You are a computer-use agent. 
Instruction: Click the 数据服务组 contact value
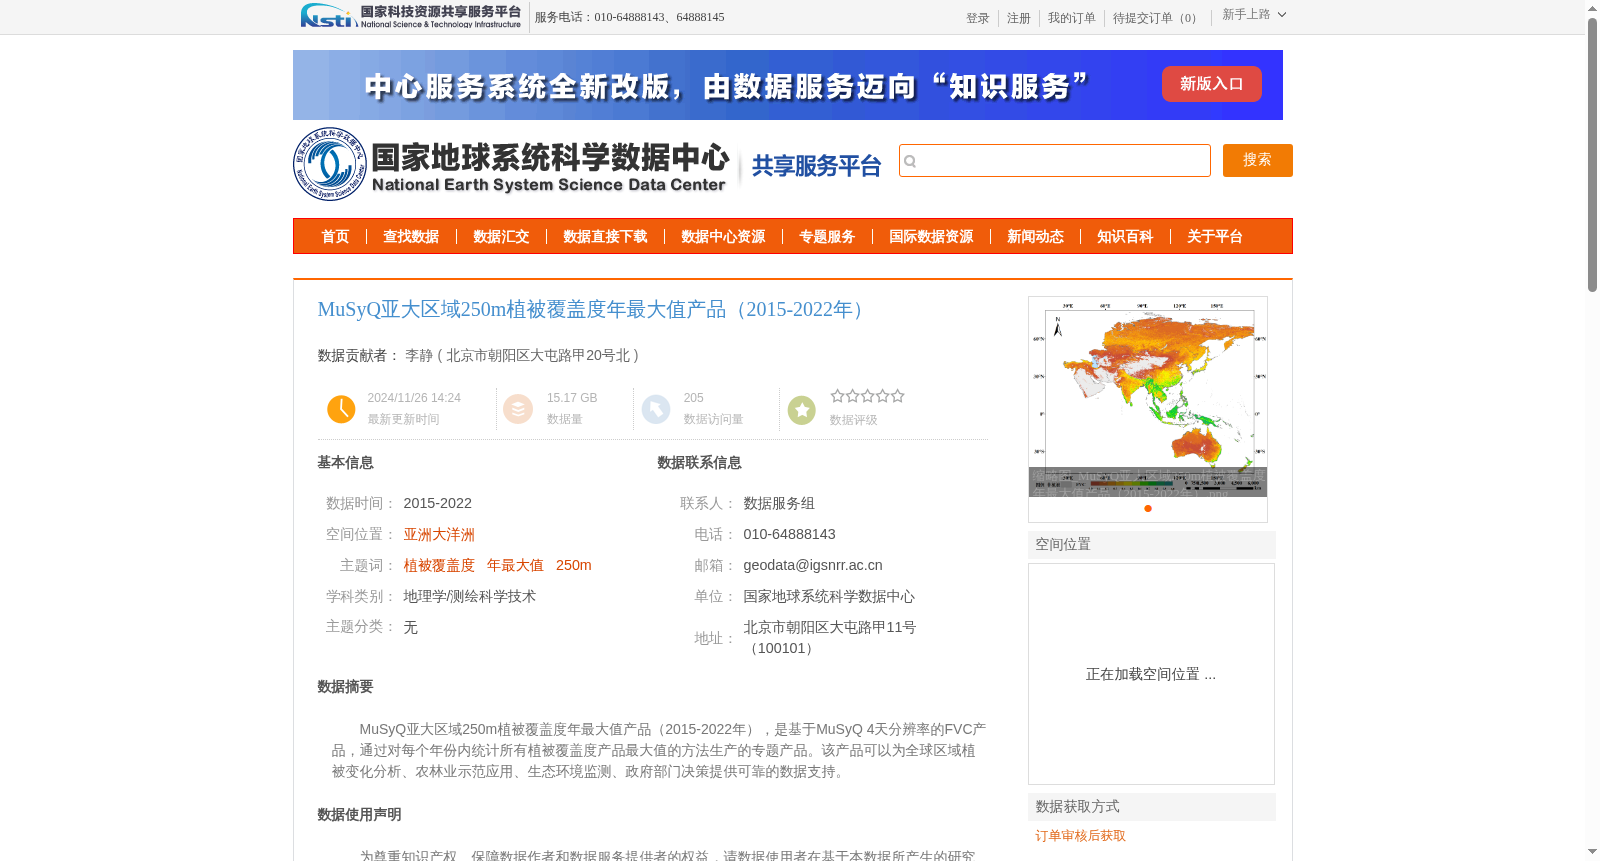[x=779, y=503]
